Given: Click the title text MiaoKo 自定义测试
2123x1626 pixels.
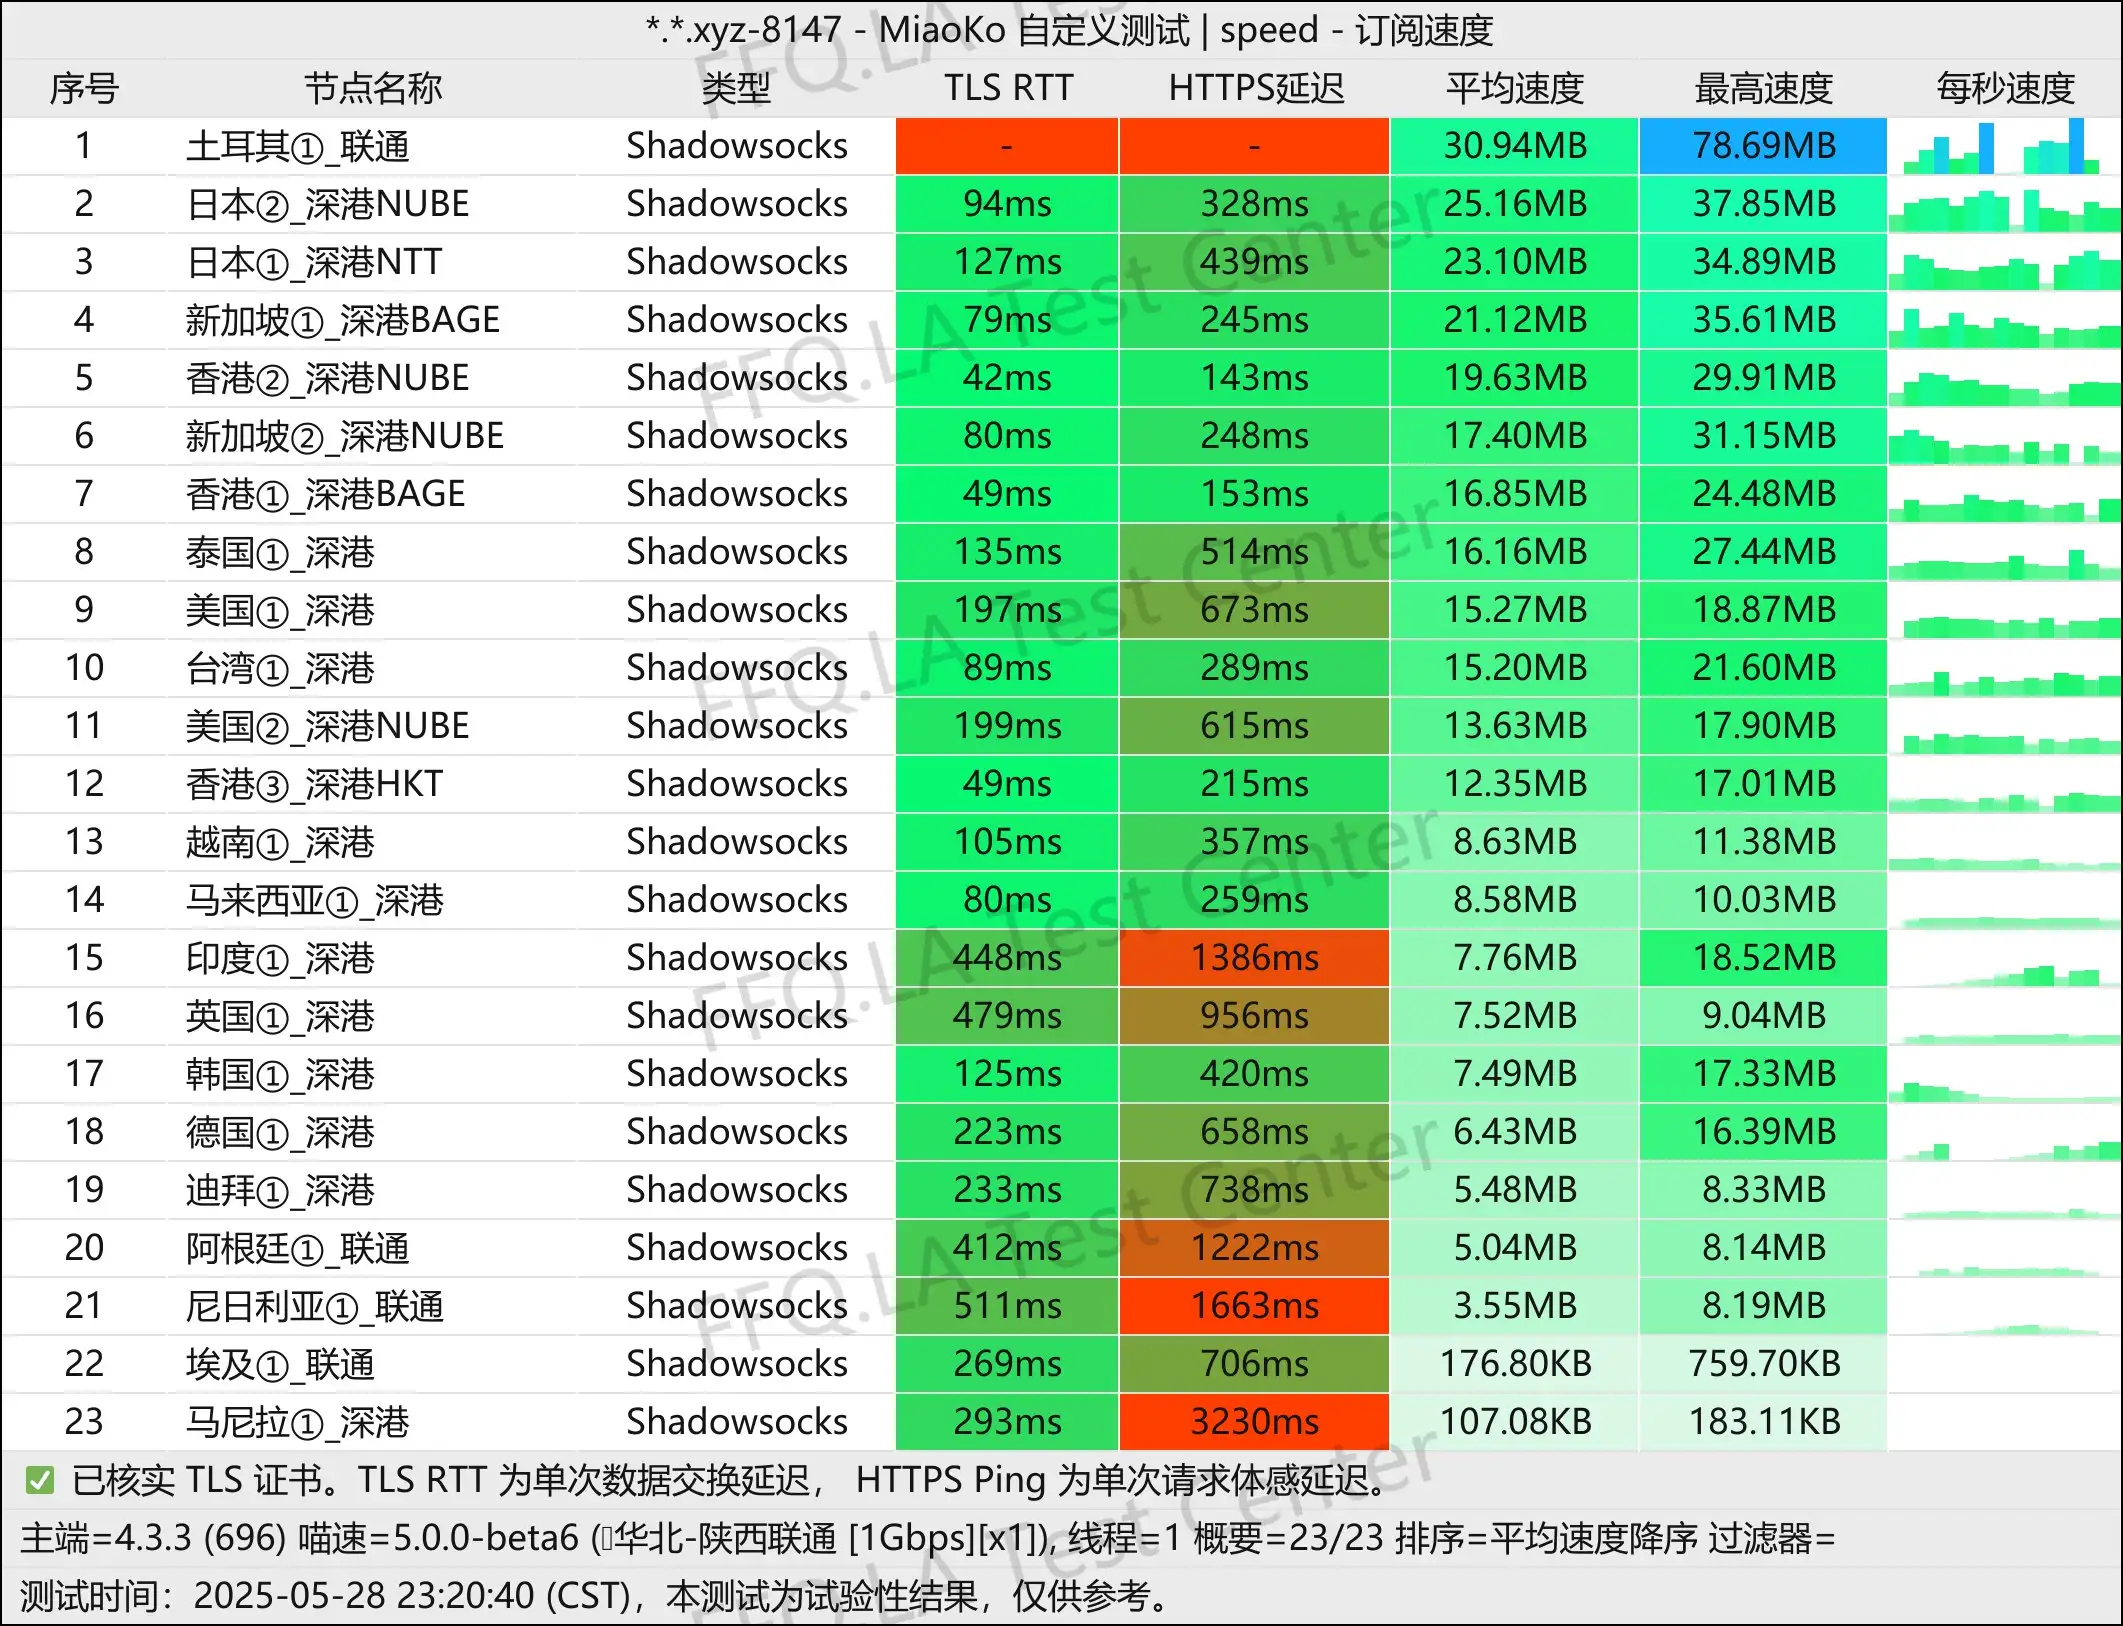Looking at the screenshot, I should (x=1034, y=31).
